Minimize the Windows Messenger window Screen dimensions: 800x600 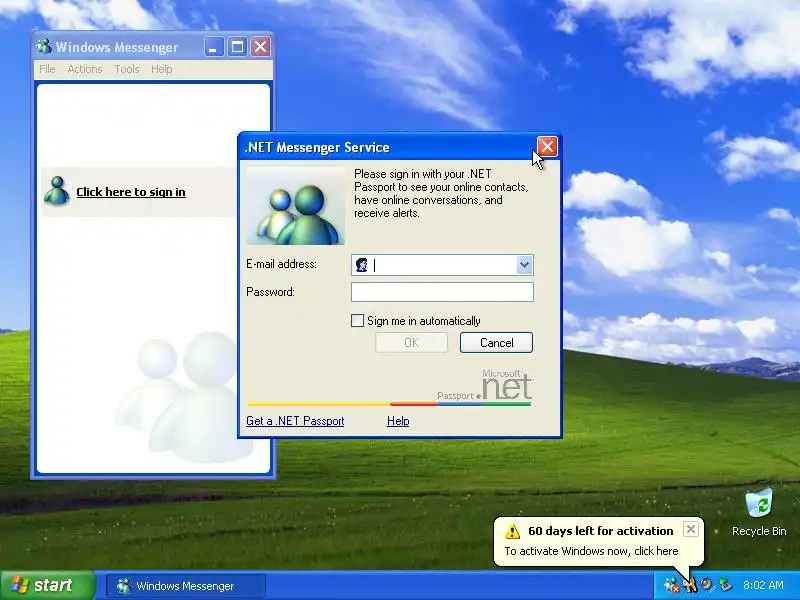pos(214,47)
